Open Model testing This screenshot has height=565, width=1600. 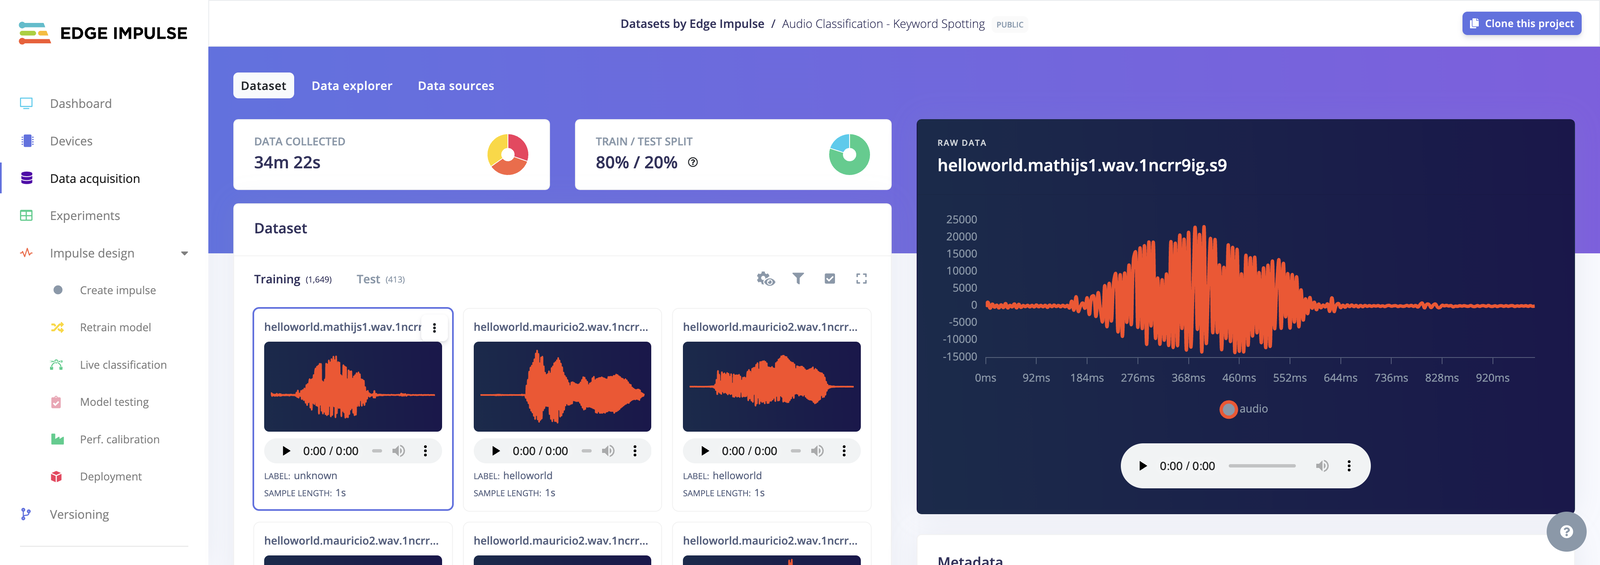tap(114, 402)
